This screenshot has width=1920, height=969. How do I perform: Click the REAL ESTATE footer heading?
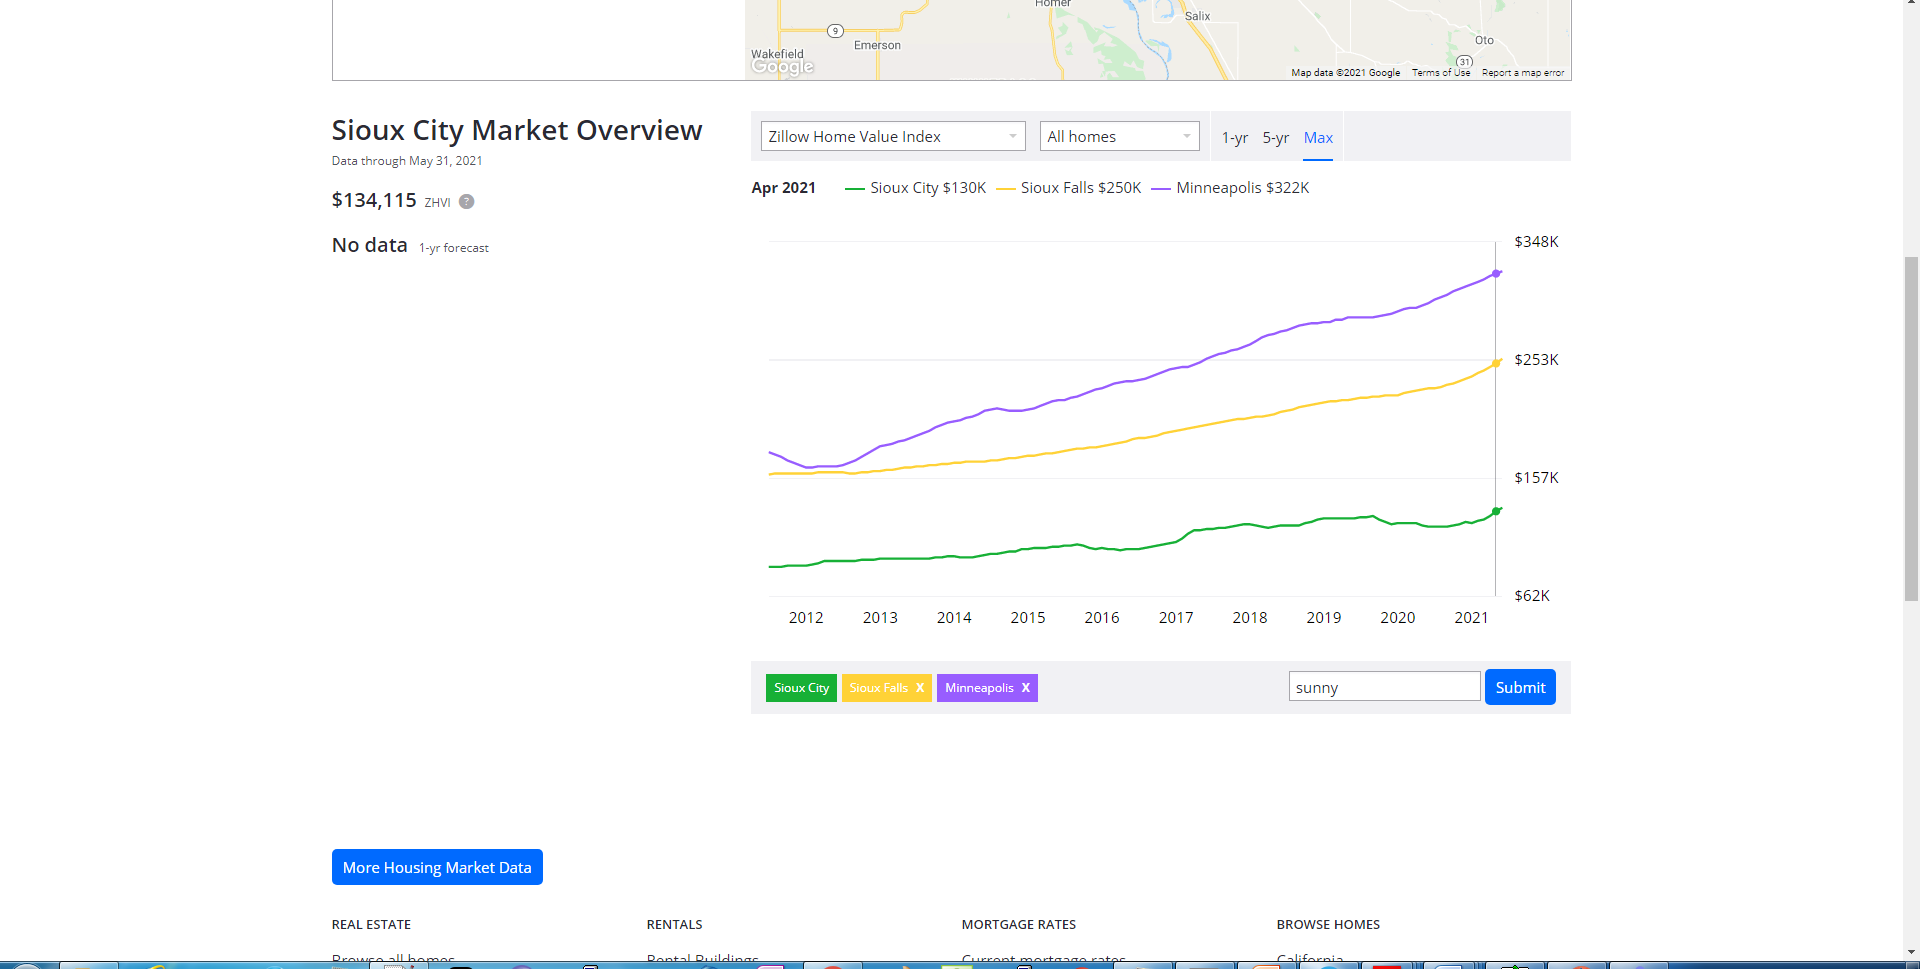pos(371,925)
